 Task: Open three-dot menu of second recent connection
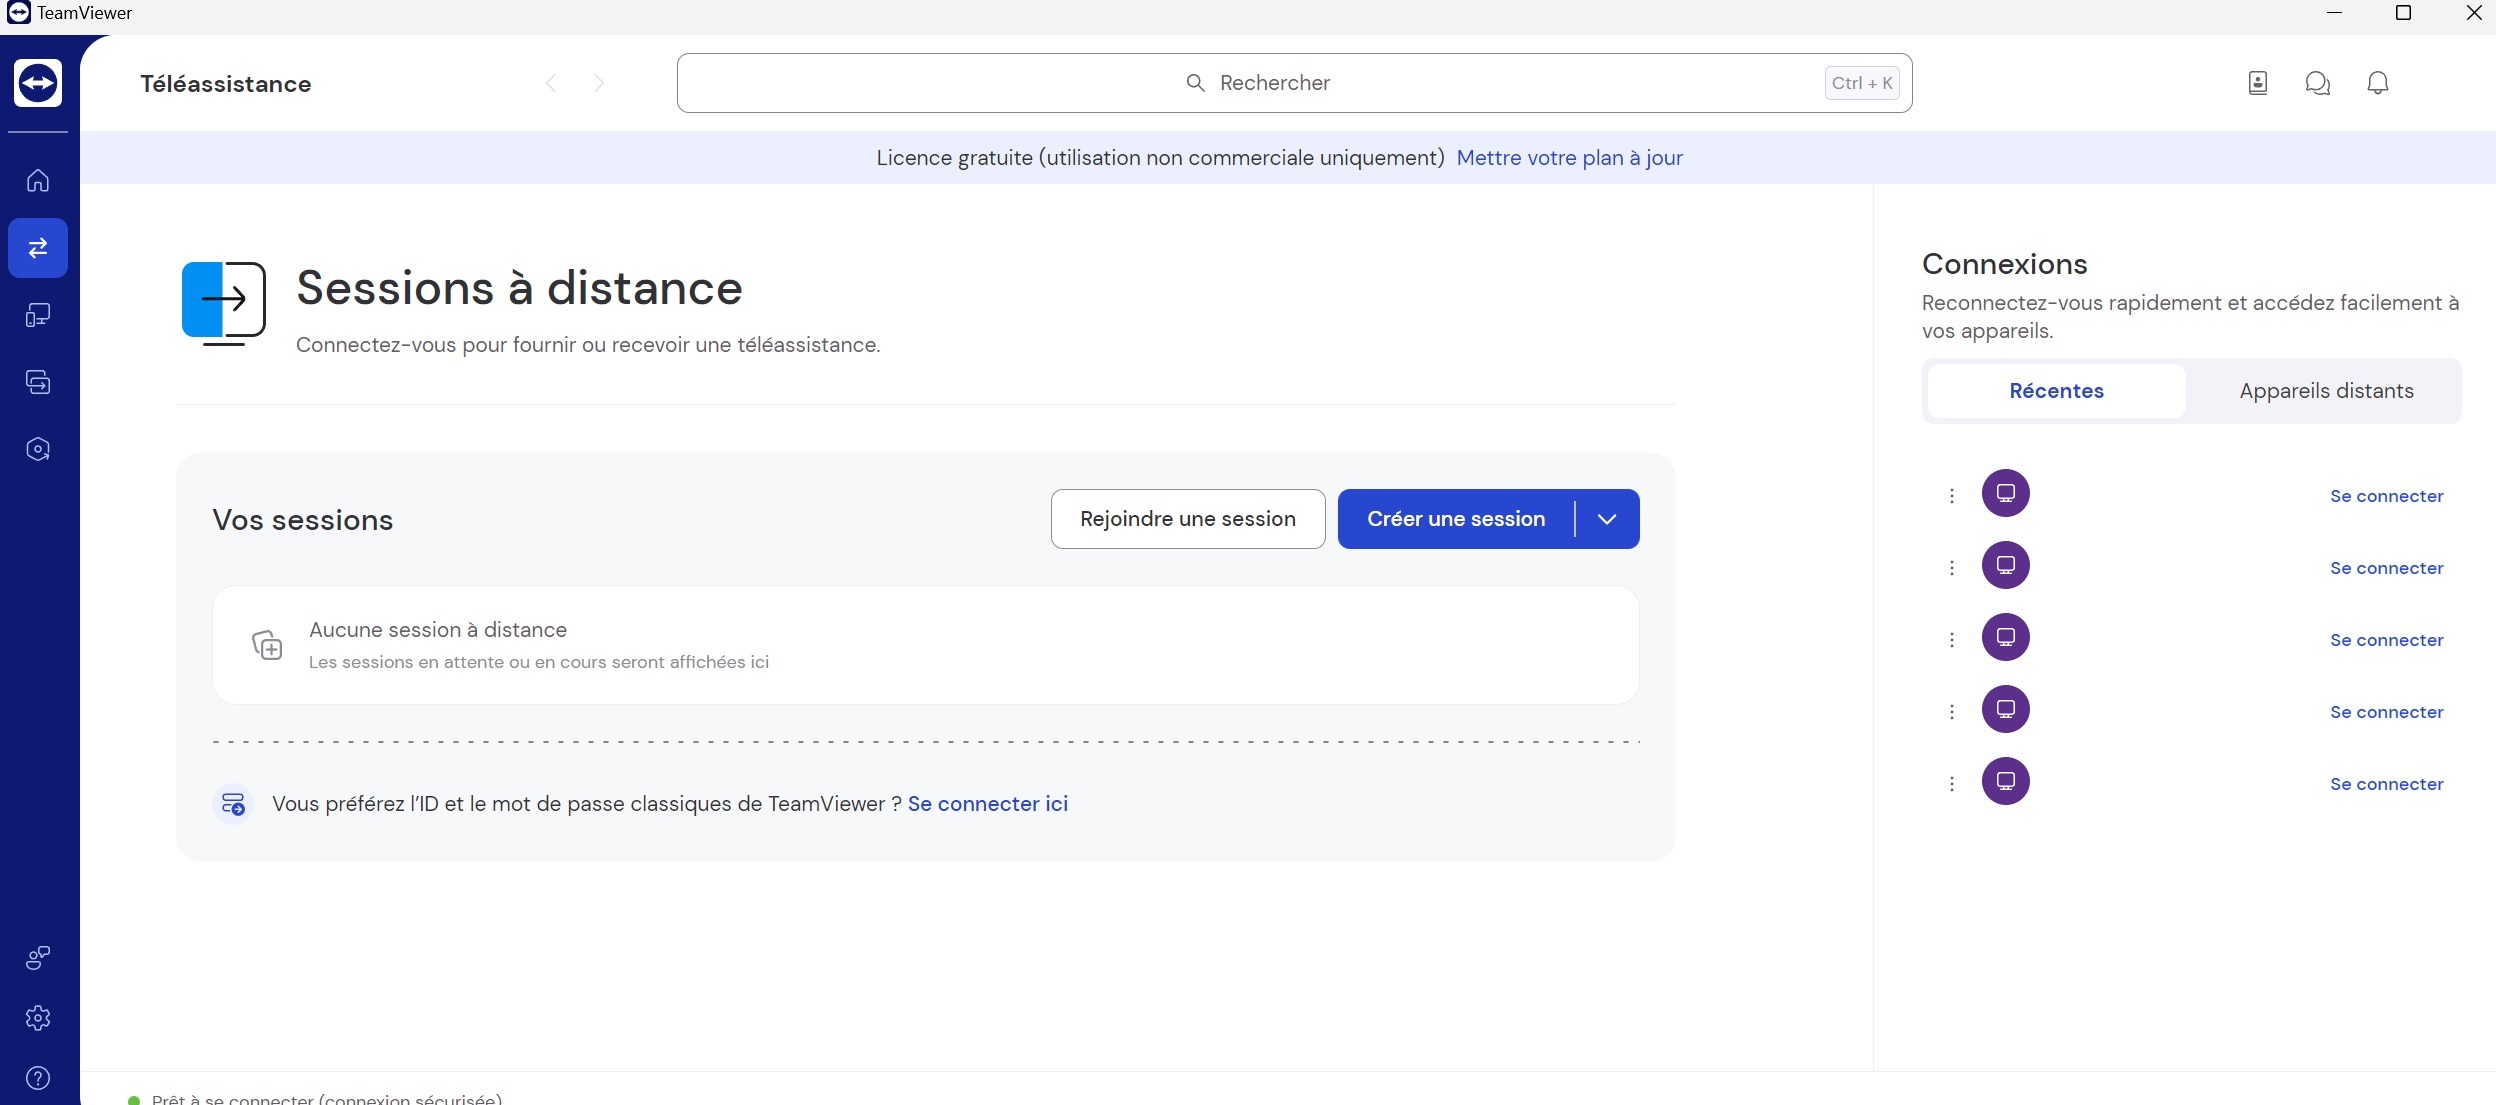1952,568
